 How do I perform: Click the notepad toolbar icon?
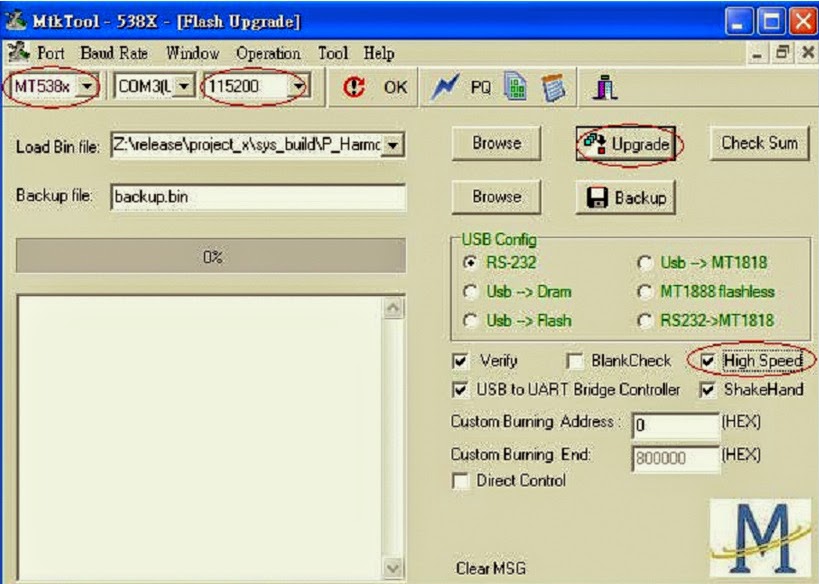553,87
